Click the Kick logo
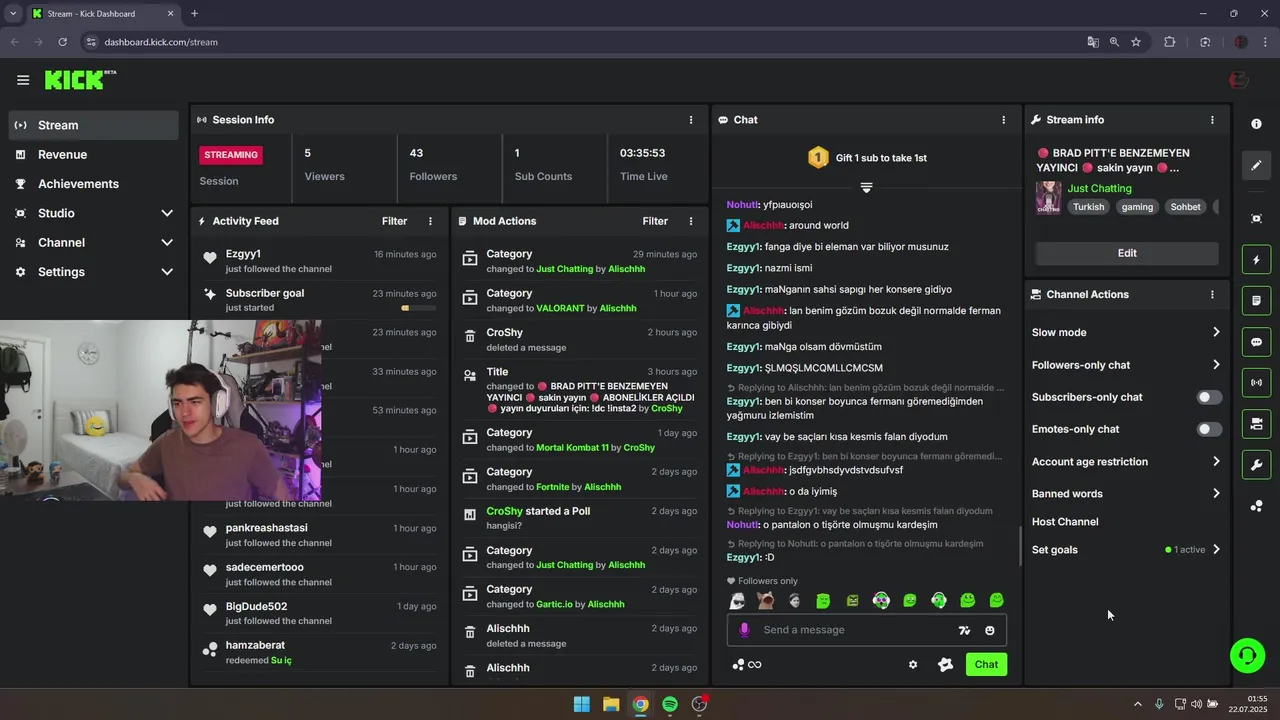1280x720 pixels. [80, 80]
